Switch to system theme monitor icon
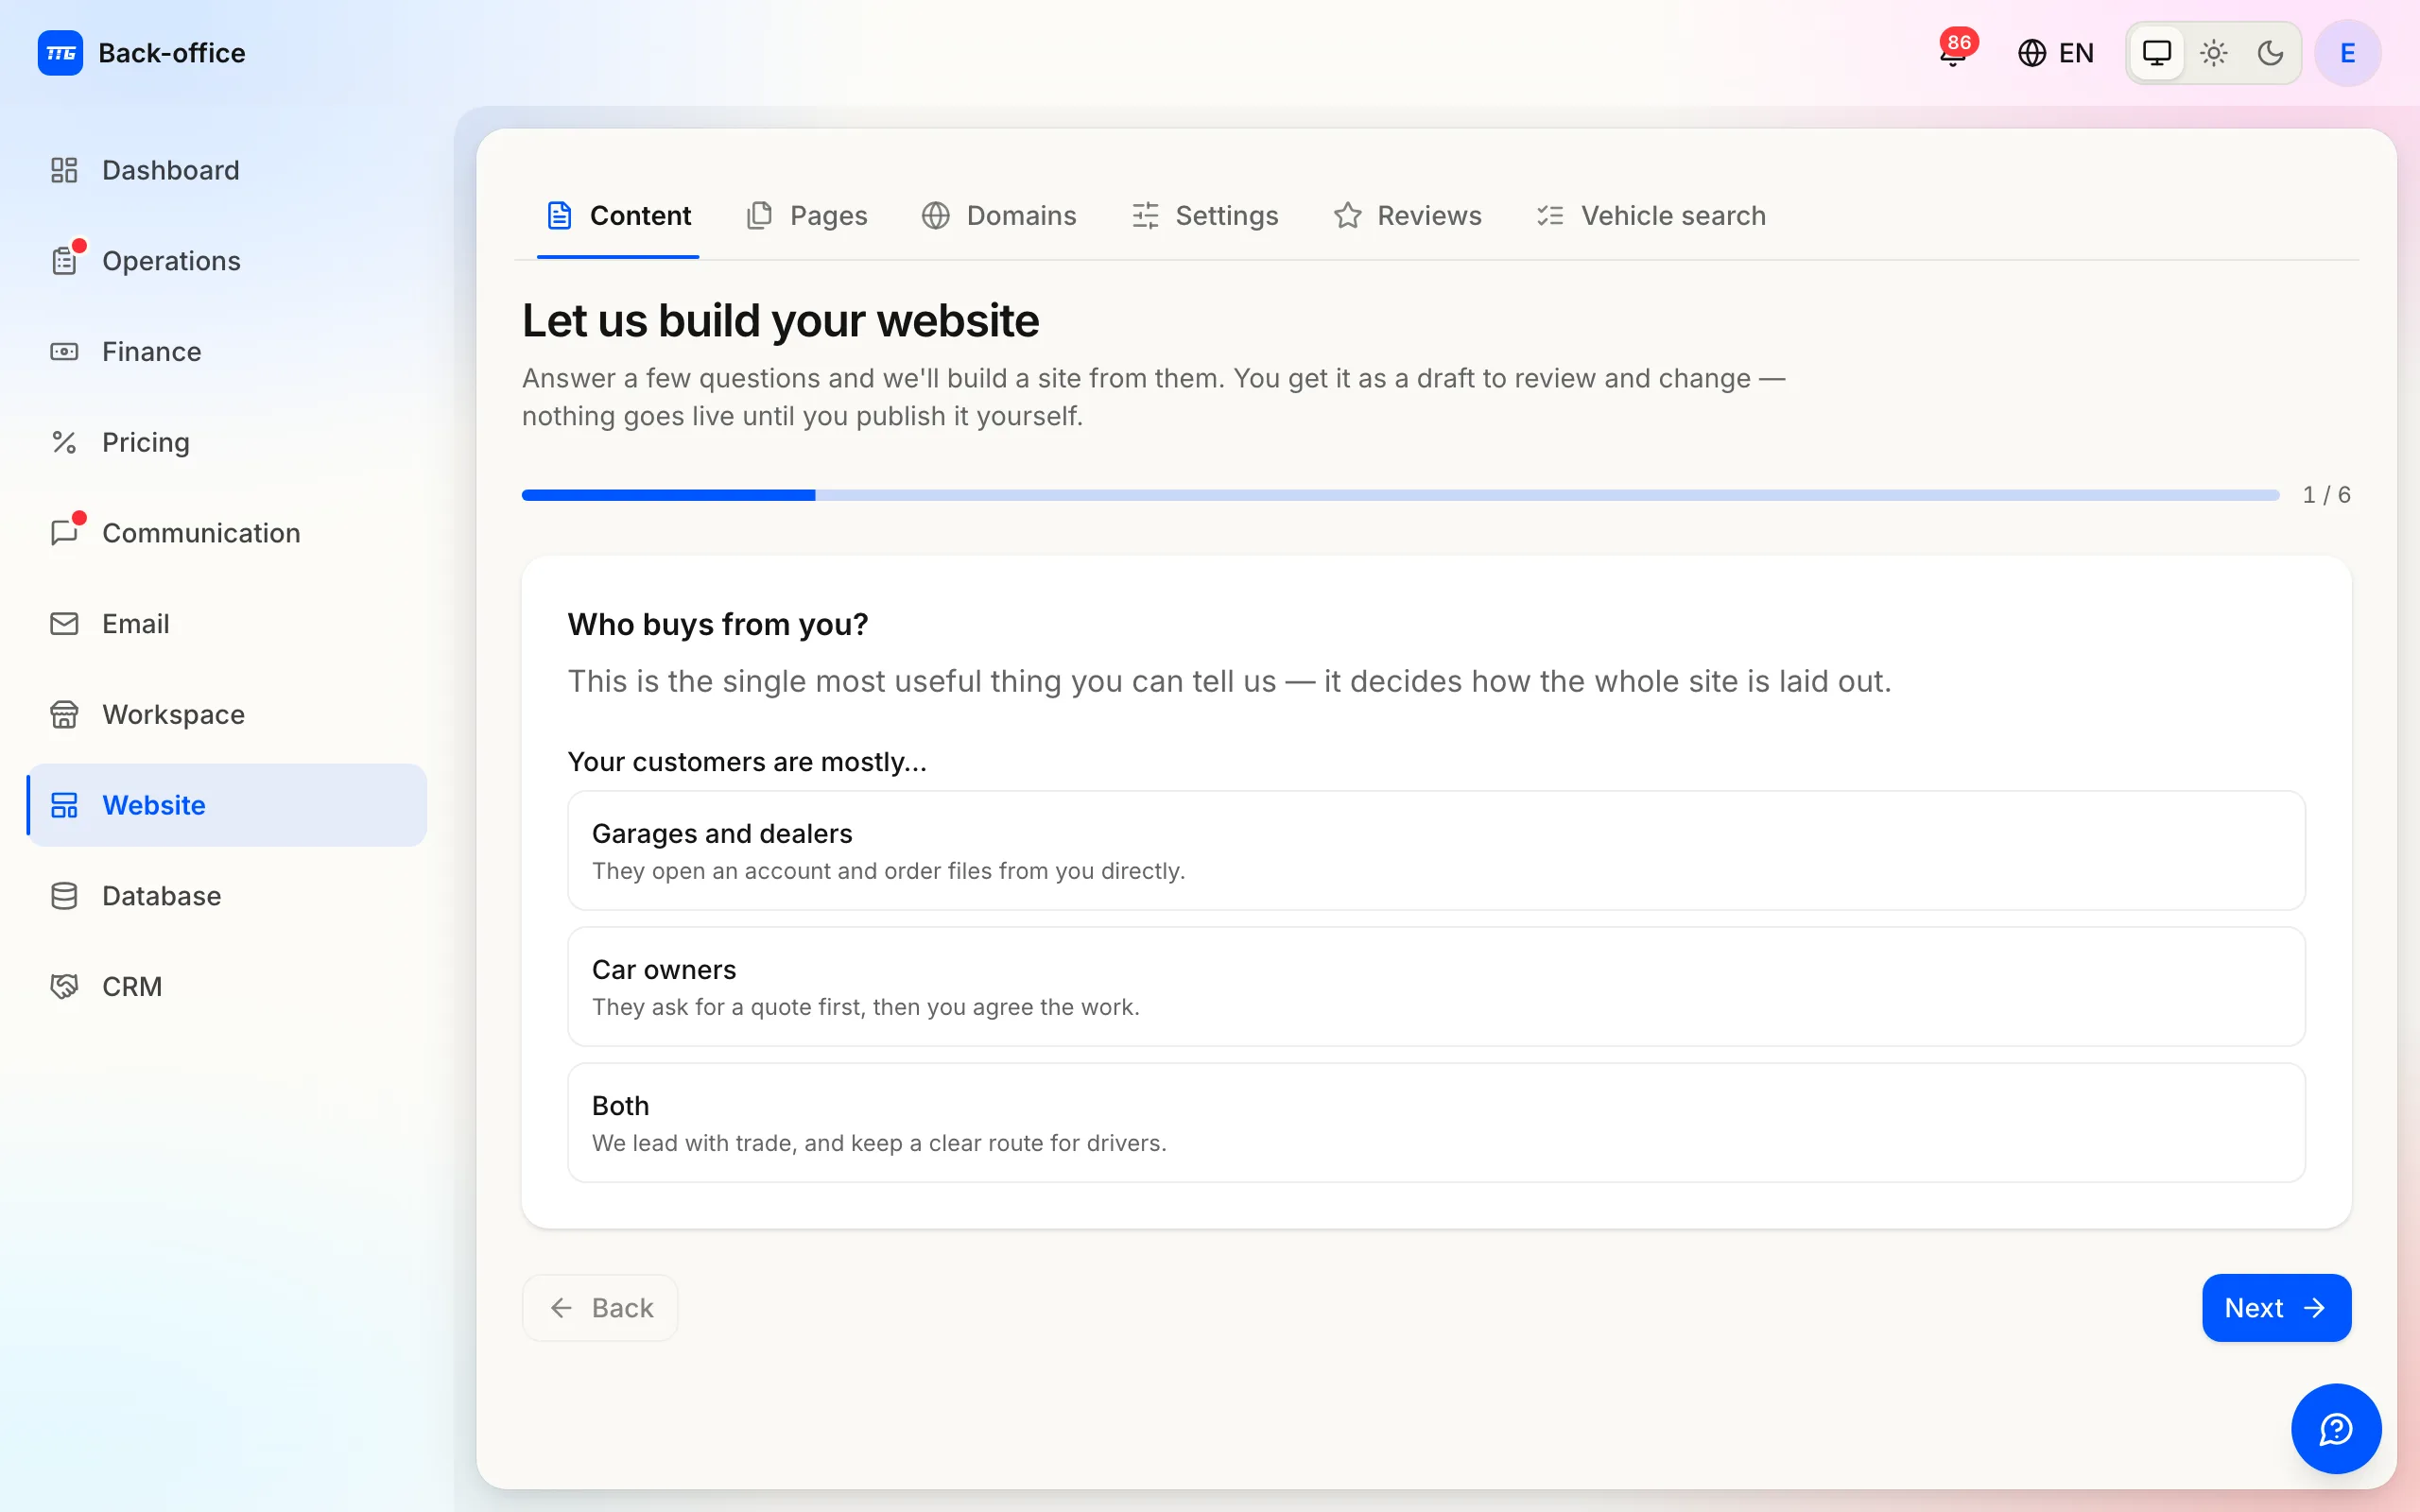 pyautogui.click(x=2157, y=53)
